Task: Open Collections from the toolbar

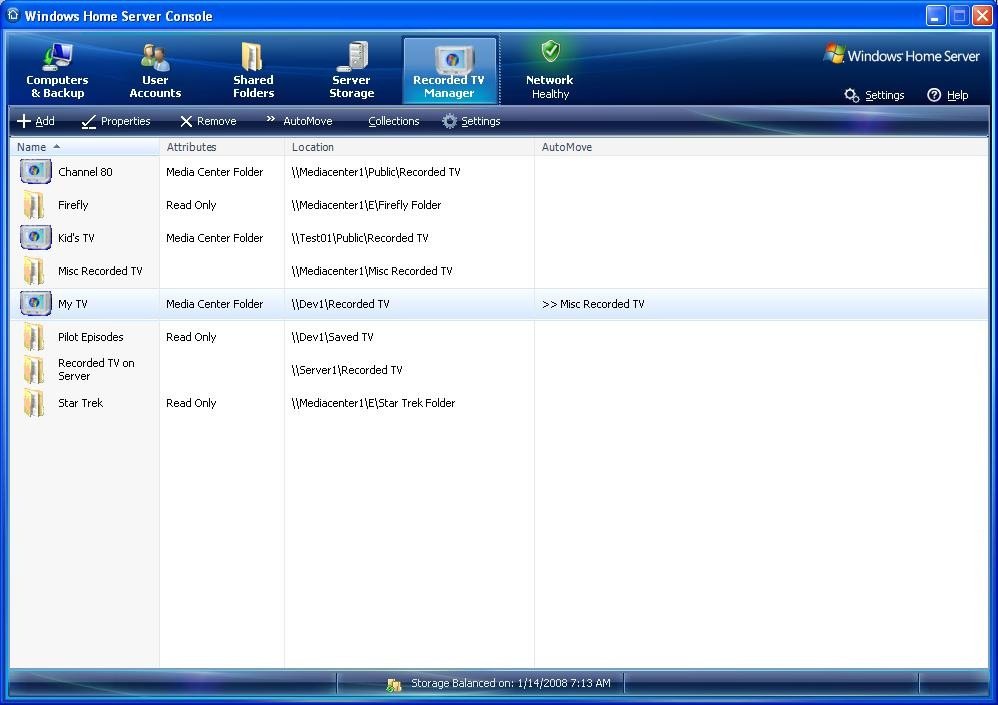Action: pos(394,121)
